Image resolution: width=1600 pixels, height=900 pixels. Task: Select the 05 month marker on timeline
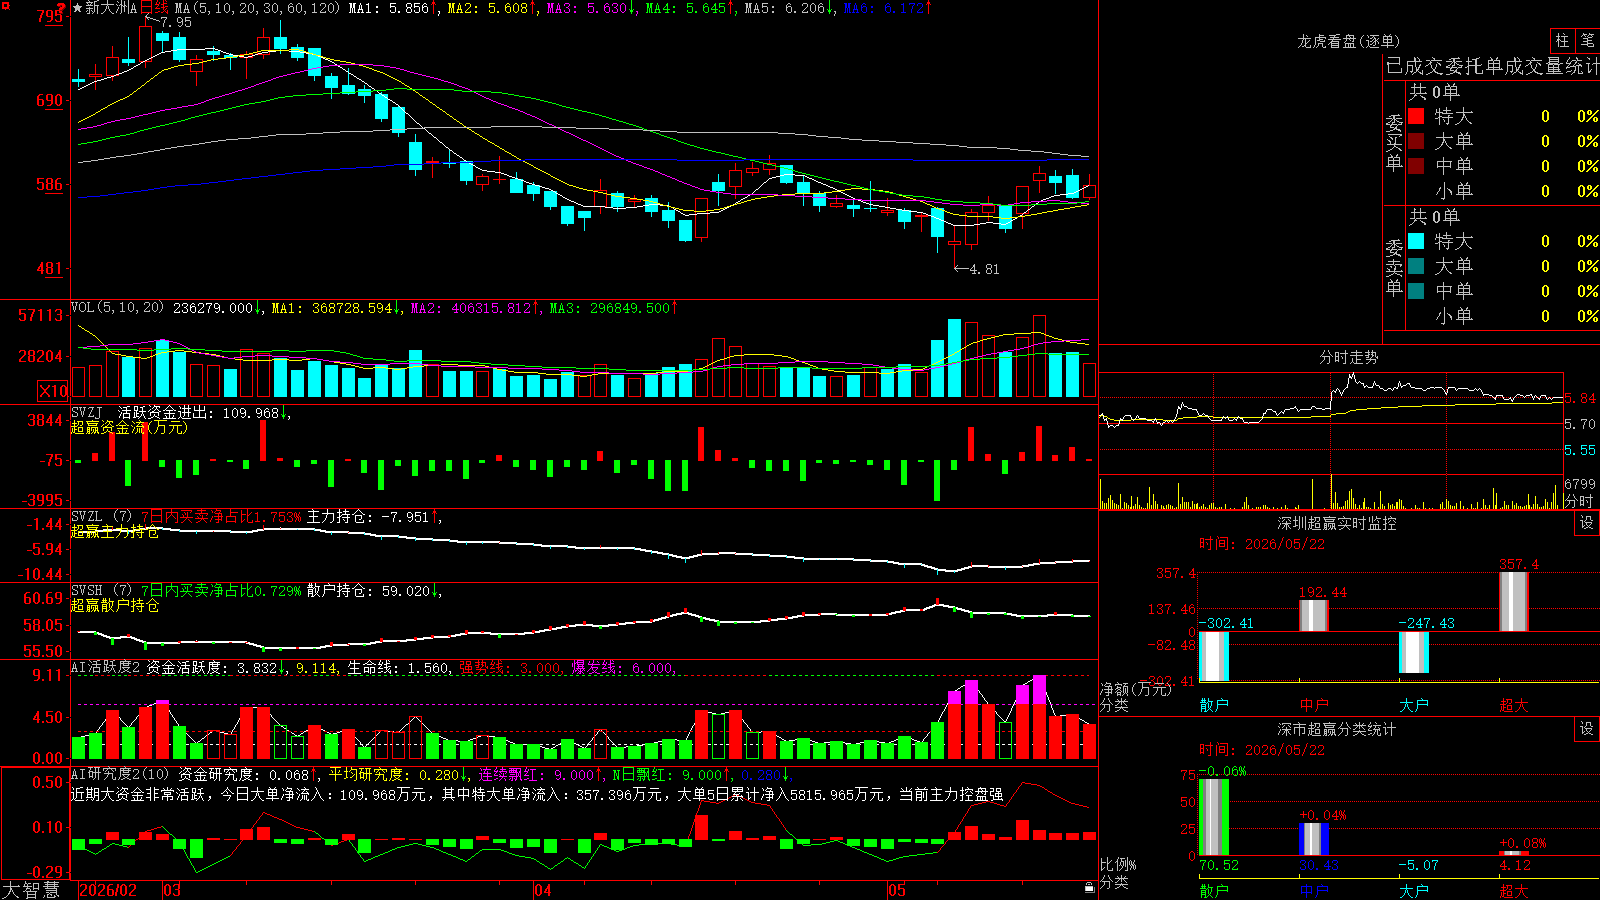(897, 890)
